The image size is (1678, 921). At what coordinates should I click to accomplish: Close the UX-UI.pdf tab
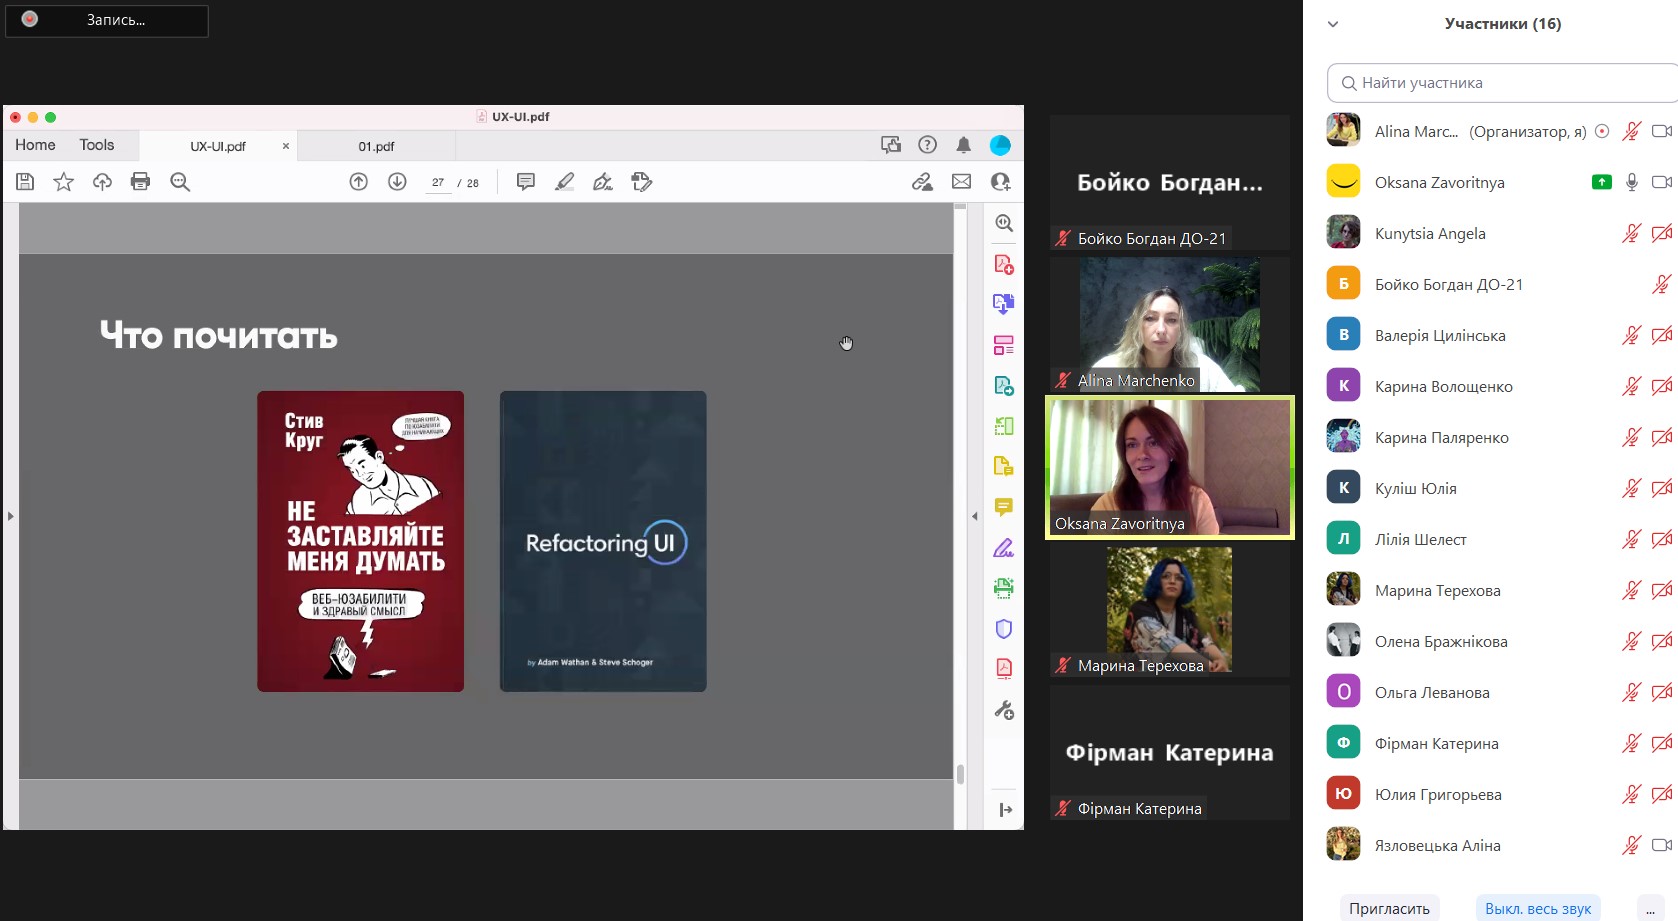[x=286, y=146]
